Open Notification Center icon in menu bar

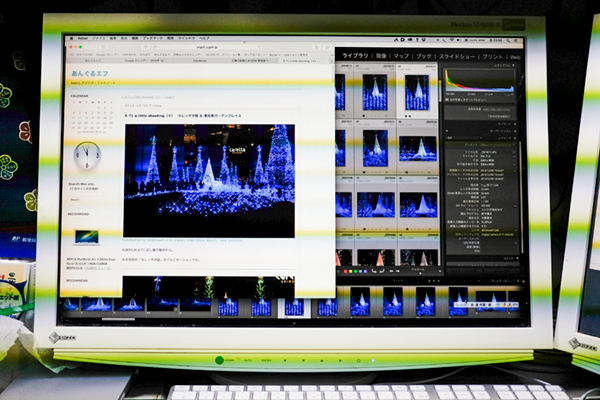[x=516, y=40]
